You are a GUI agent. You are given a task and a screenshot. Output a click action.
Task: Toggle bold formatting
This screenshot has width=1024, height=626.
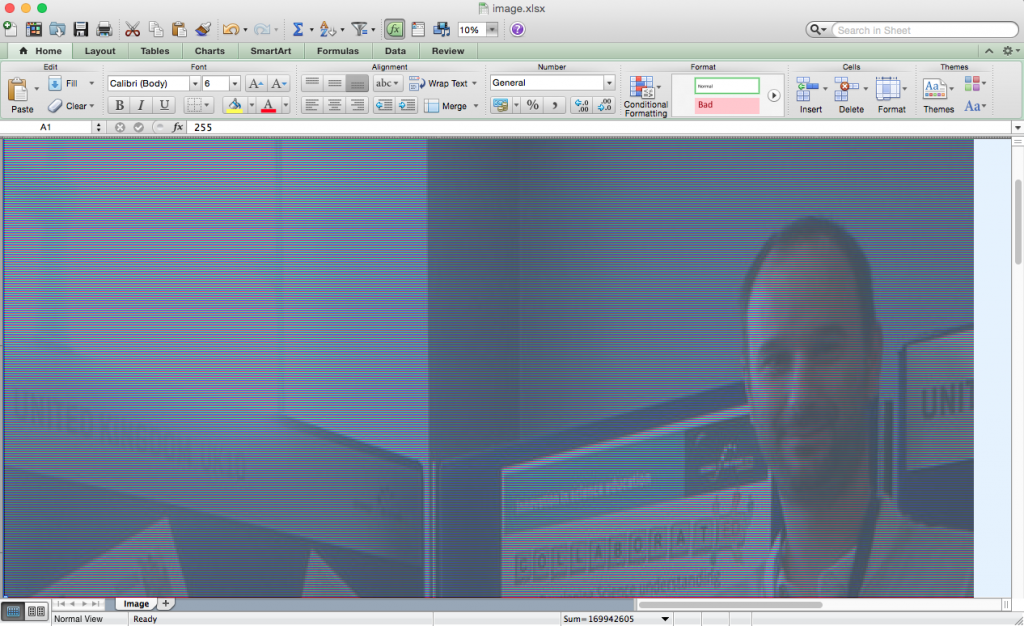119,105
